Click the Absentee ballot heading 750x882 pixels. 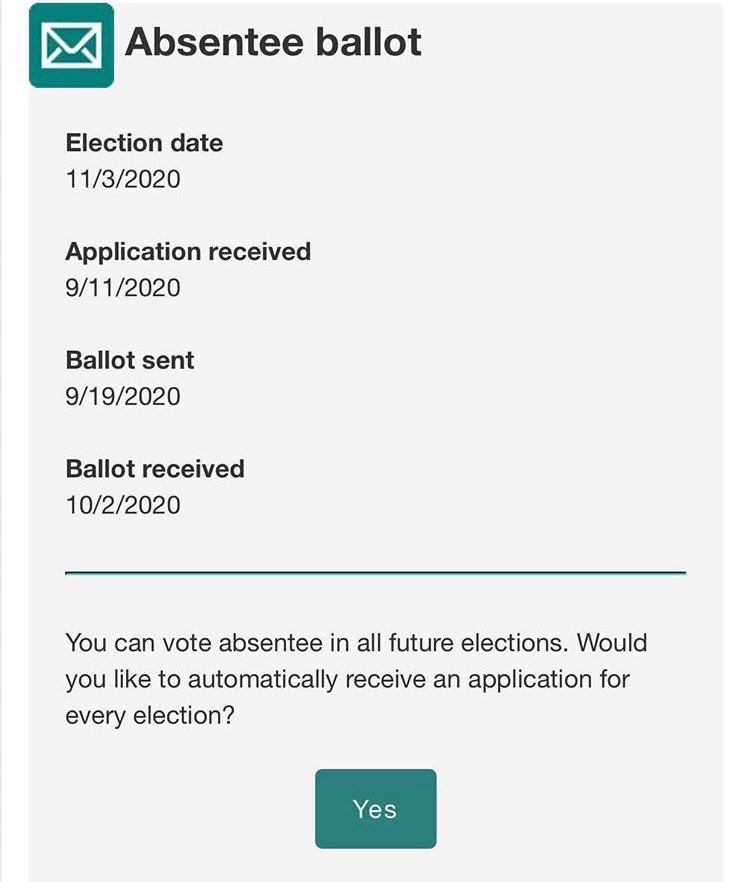[x=273, y=42]
